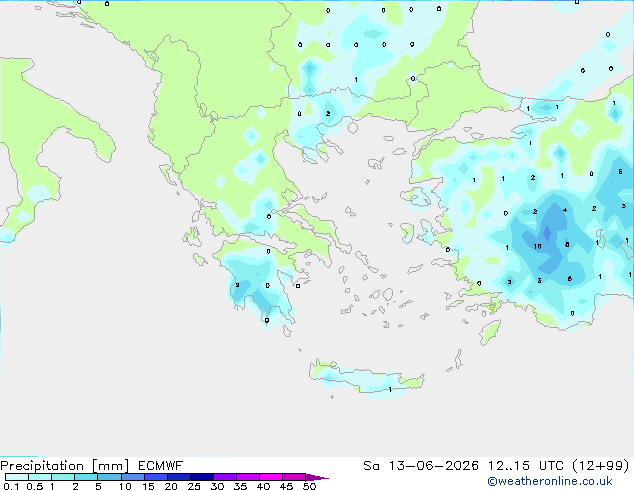Viewport: 634px width, 490px height.
Task: Pick the 10–15 mm legend color swatch
Action: click(133, 477)
